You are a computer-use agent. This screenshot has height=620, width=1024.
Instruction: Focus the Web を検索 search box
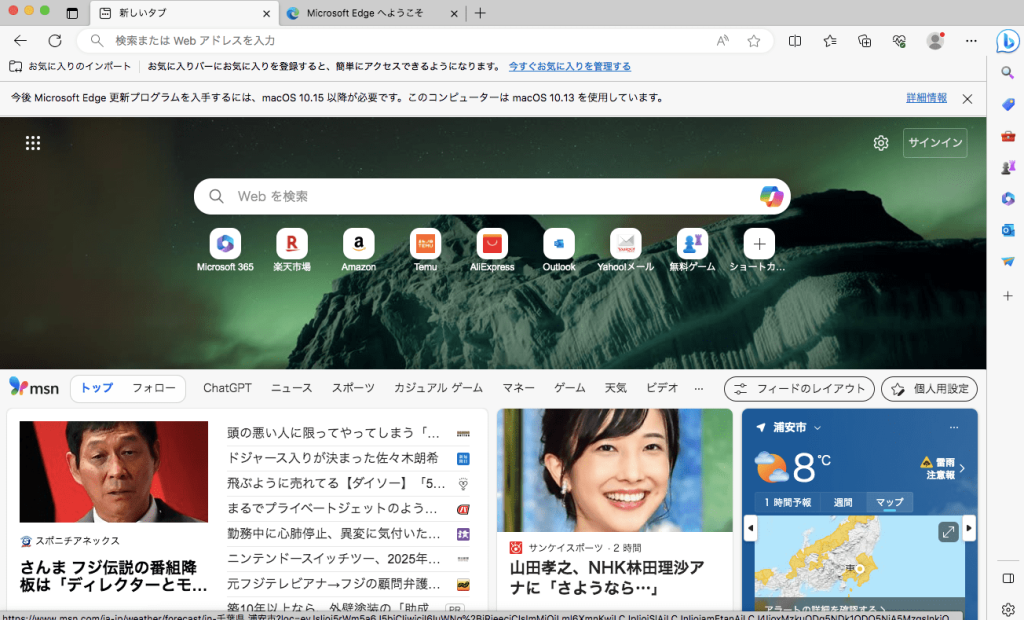click(x=492, y=196)
